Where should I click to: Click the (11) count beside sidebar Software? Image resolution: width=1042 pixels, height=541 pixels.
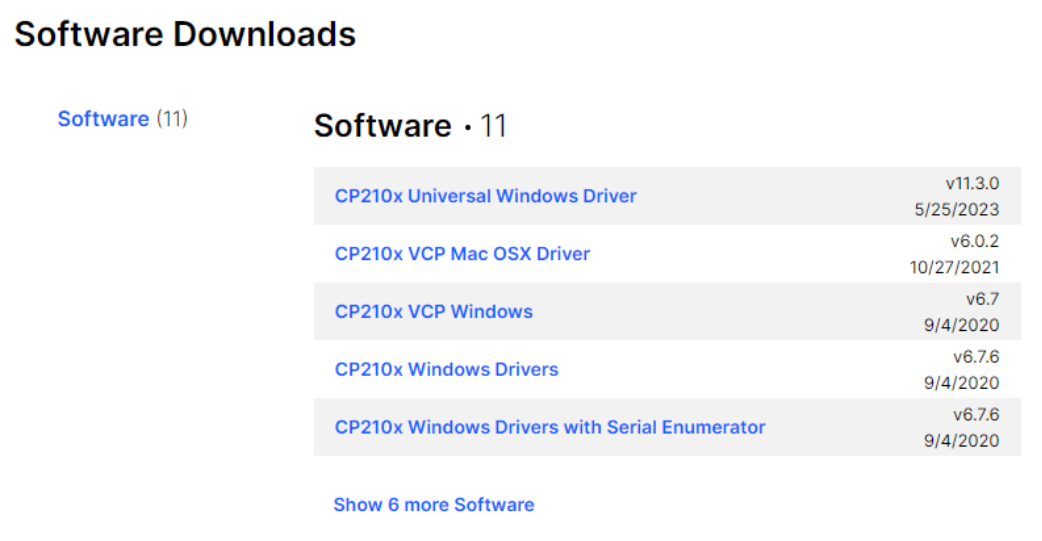[172, 119]
